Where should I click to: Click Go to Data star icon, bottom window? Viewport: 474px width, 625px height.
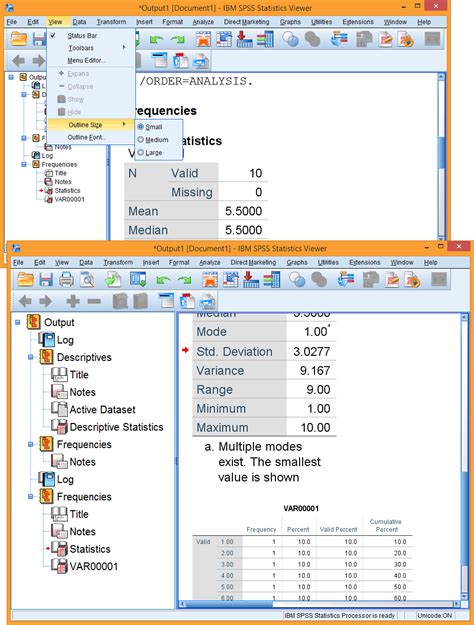(x=210, y=279)
